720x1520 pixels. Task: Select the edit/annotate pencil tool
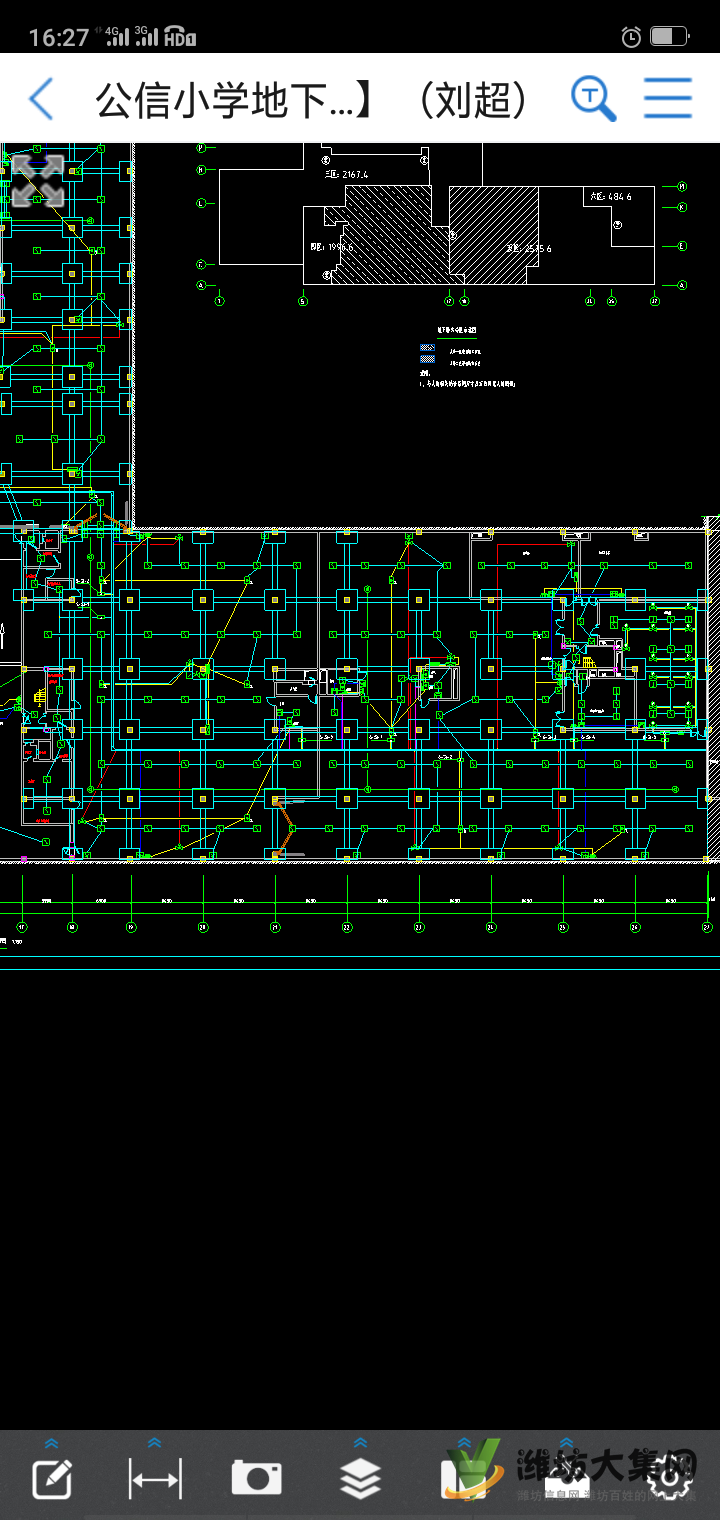[x=52, y=1479]
